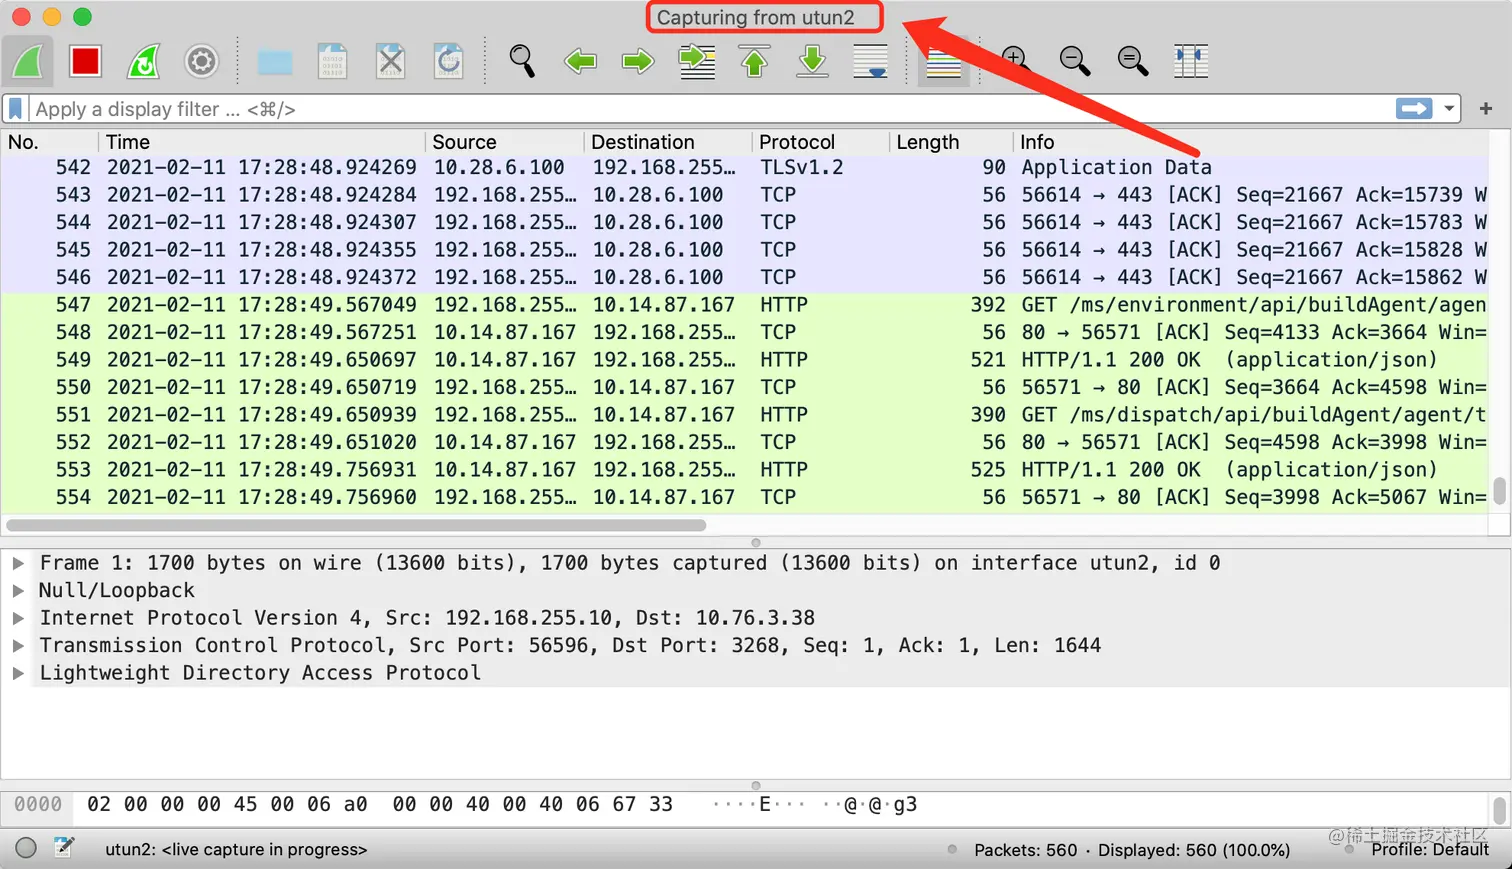Go forward in packet history
Image resolution: width=1512 pixels, height=869 pixels.
(x=637, y=61)
